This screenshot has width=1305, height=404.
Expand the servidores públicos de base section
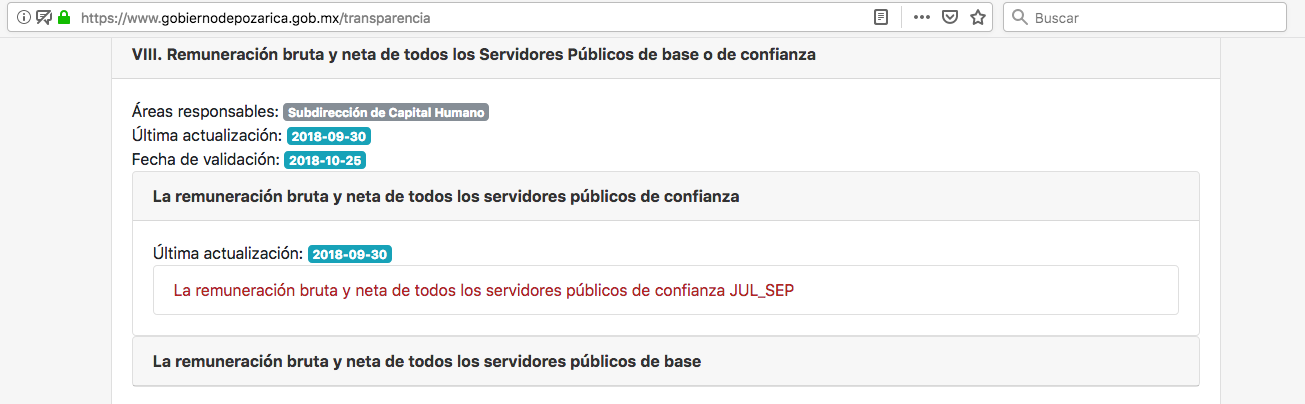tap(426, 361)
